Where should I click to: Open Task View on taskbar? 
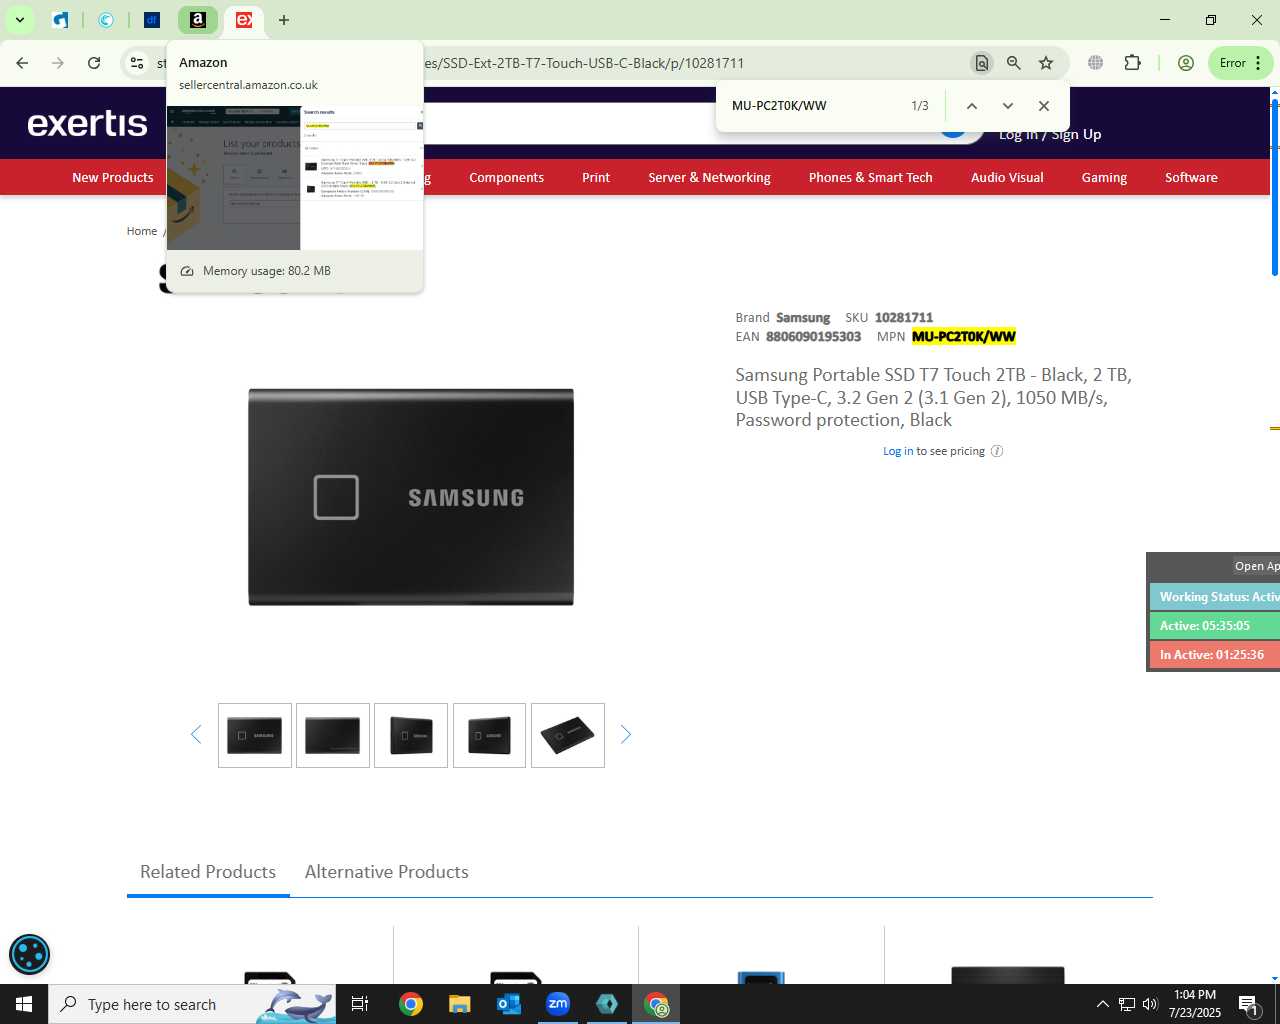coord(360,1004)
